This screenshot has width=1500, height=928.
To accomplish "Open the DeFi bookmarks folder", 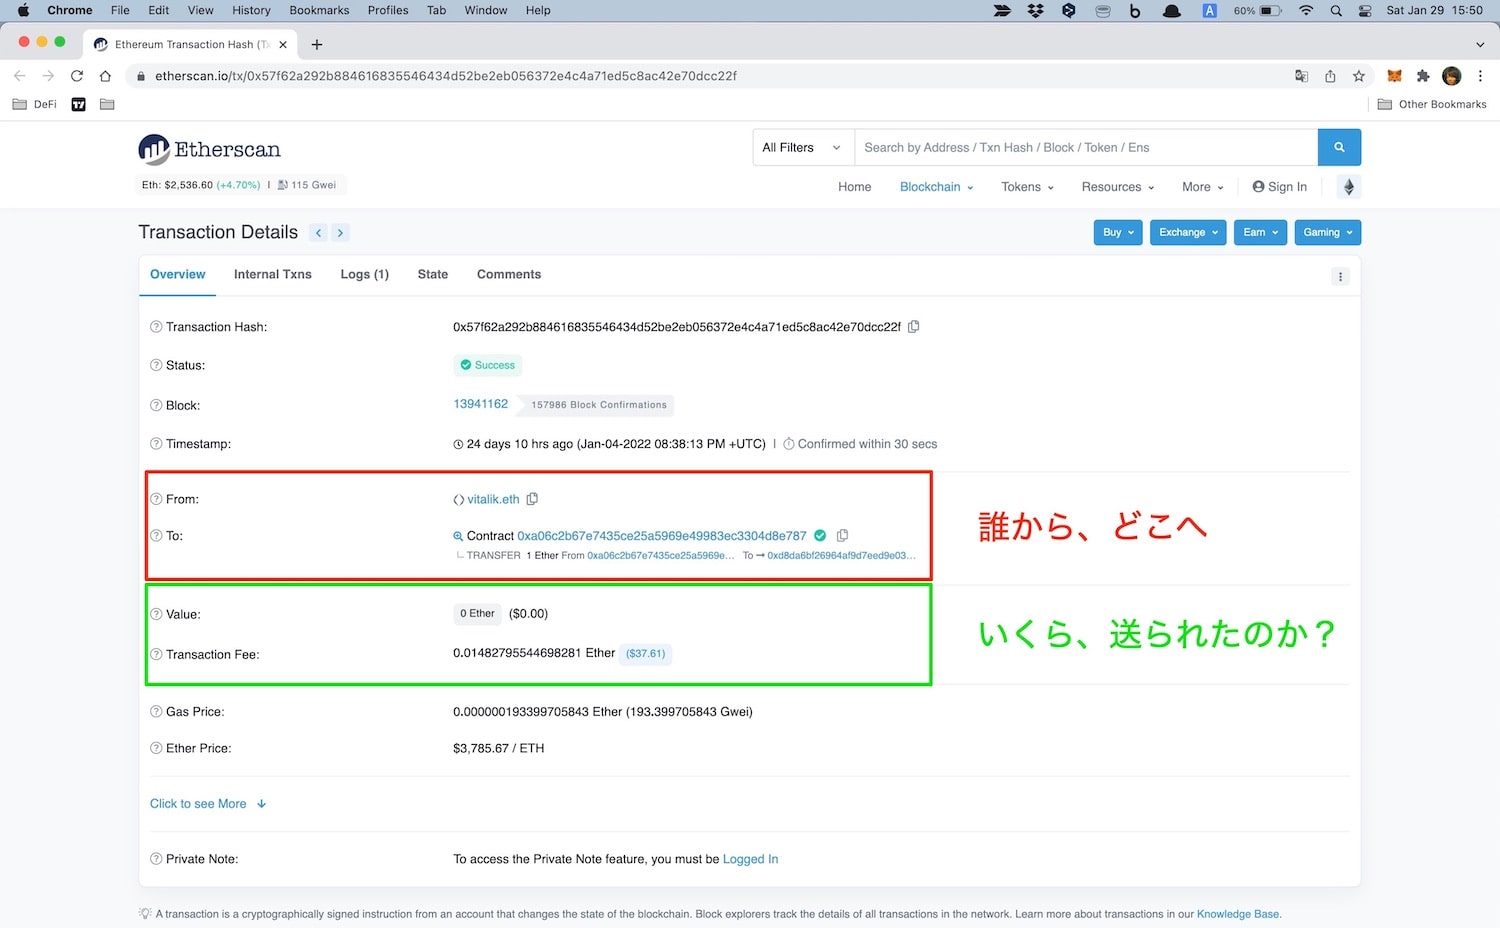I will 35,104.
